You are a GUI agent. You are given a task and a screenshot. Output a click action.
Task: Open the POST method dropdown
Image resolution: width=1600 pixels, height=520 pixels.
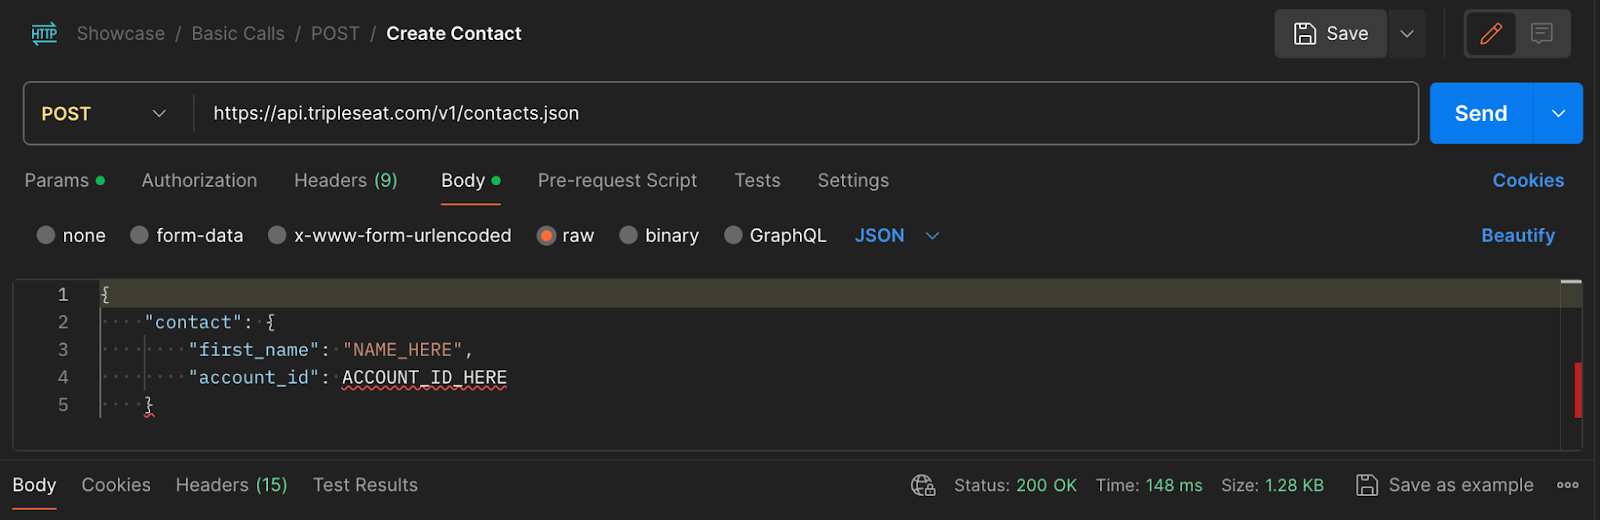pos(104,114)
